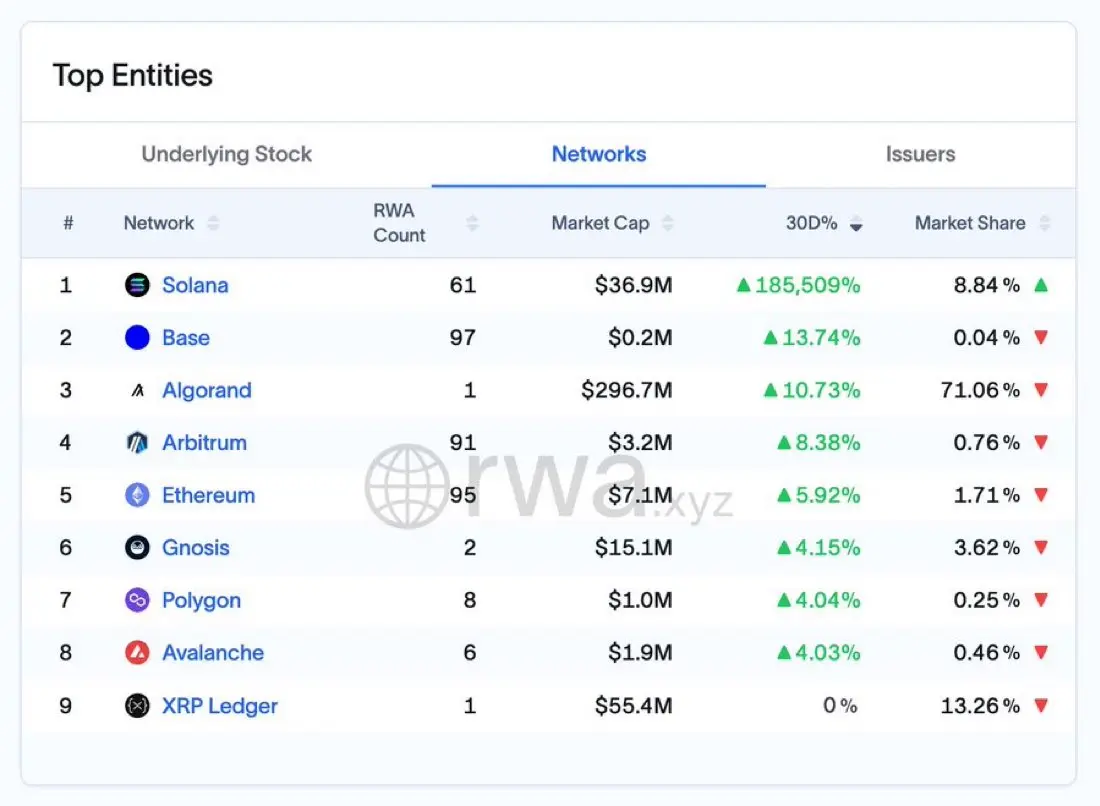Click the $55.4M market cap value
Viewport: 1100px width, 806px height.
(x=633, y=705)
